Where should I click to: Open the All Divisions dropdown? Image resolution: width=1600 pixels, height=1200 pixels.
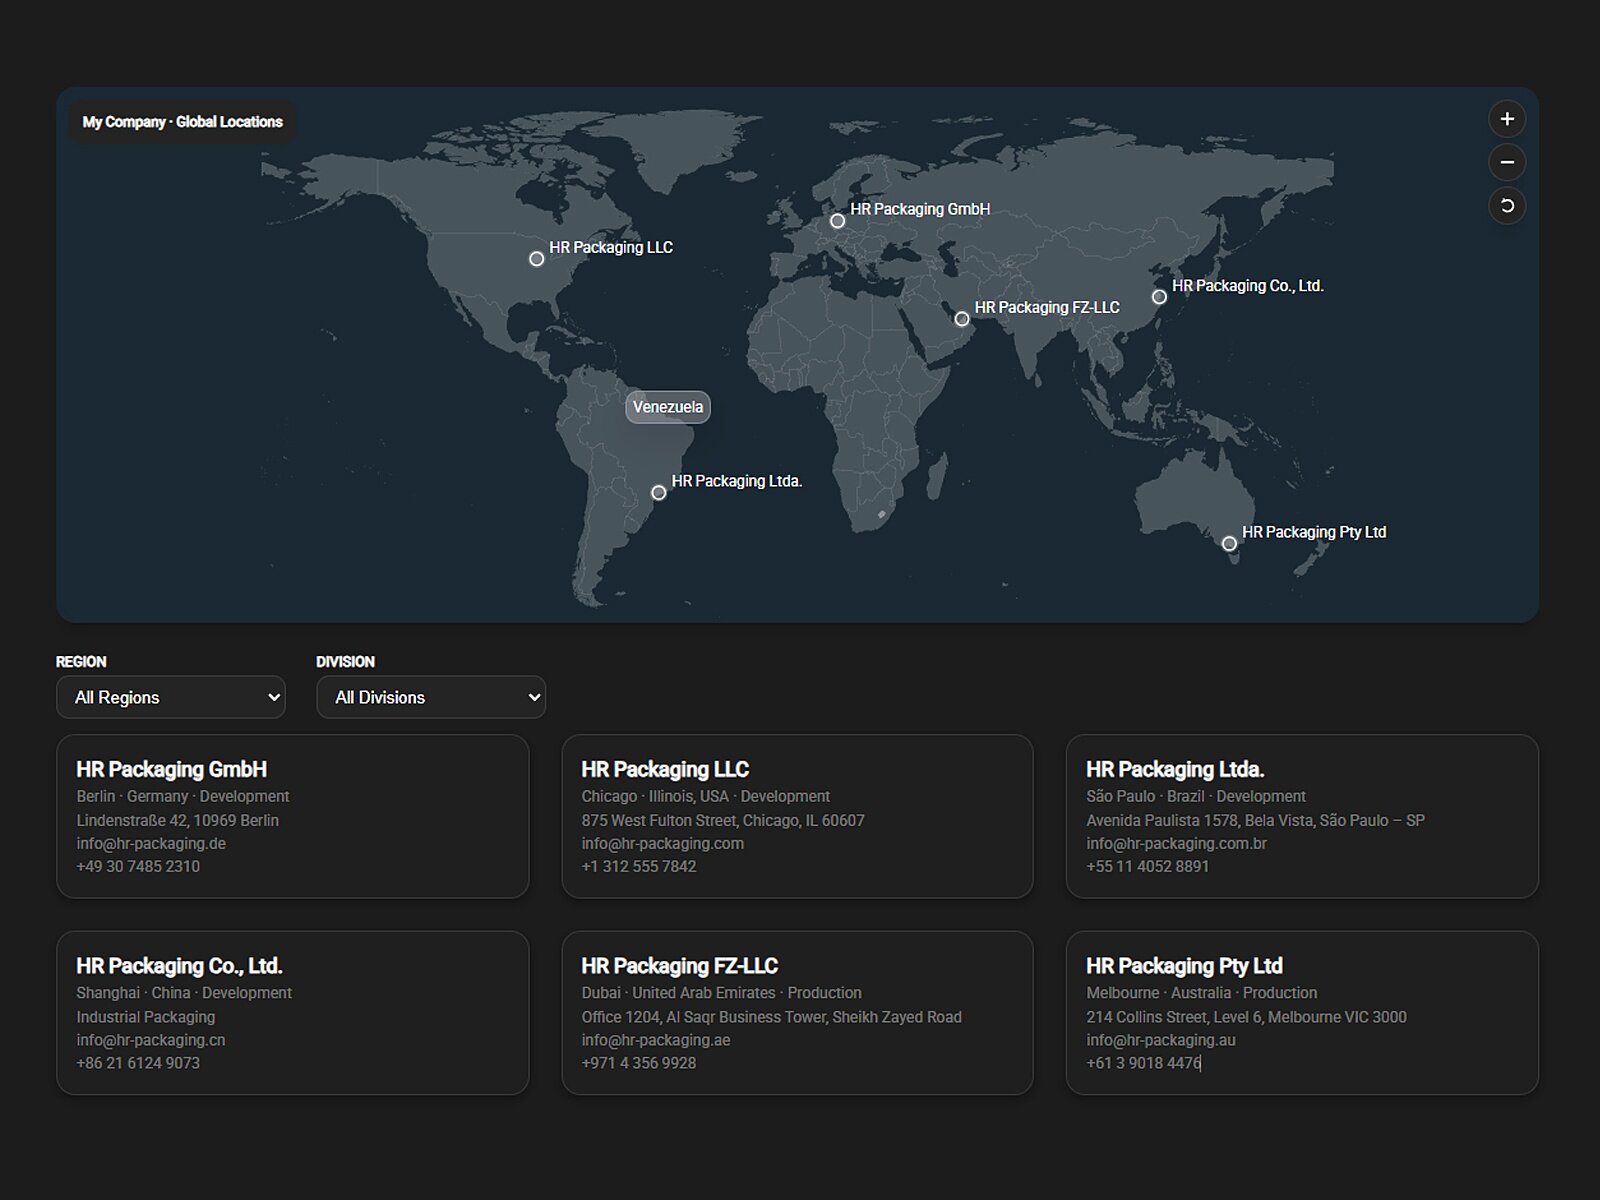point(431,697)
